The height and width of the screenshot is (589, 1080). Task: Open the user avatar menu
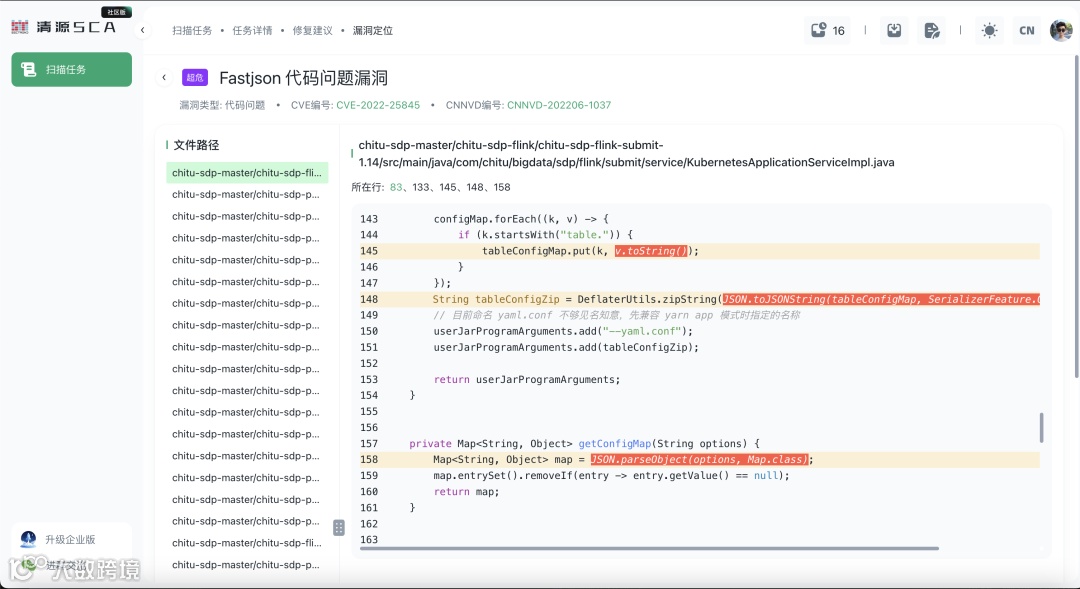coord(1061,30)
